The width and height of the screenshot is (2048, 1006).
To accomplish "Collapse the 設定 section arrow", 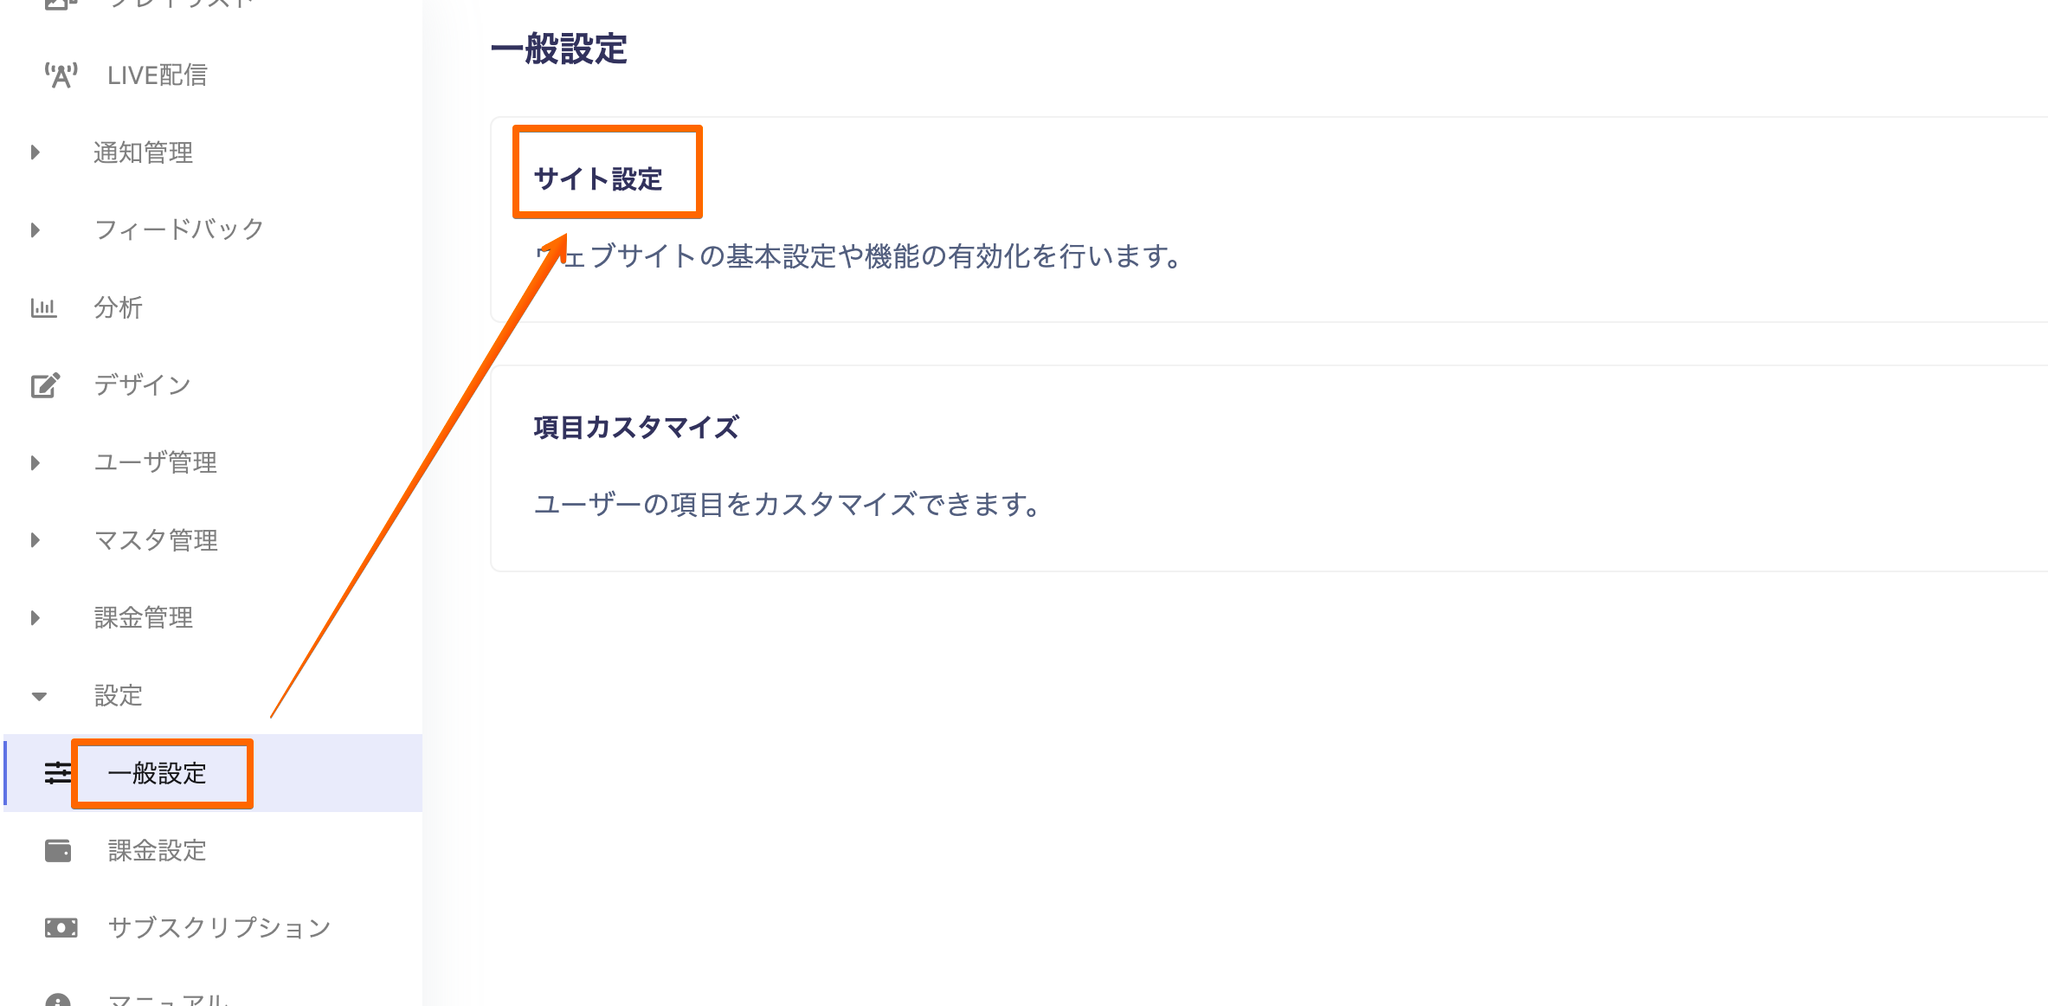I will [39, 696].
